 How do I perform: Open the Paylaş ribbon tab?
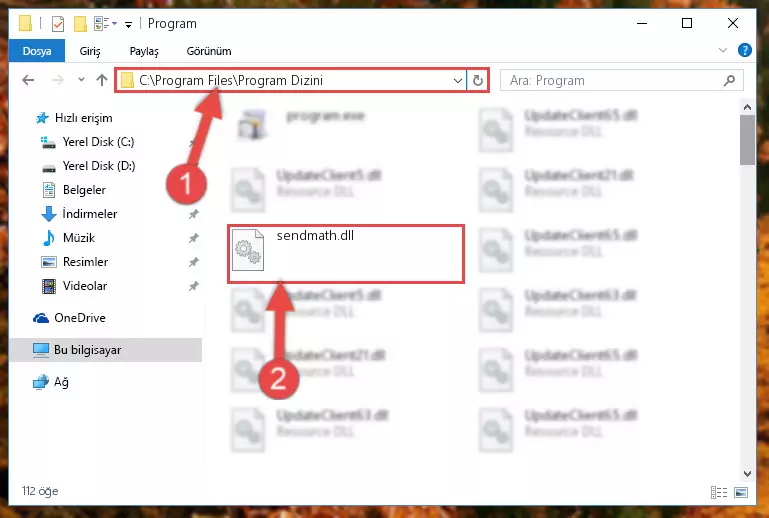click(x=144, y=51)
